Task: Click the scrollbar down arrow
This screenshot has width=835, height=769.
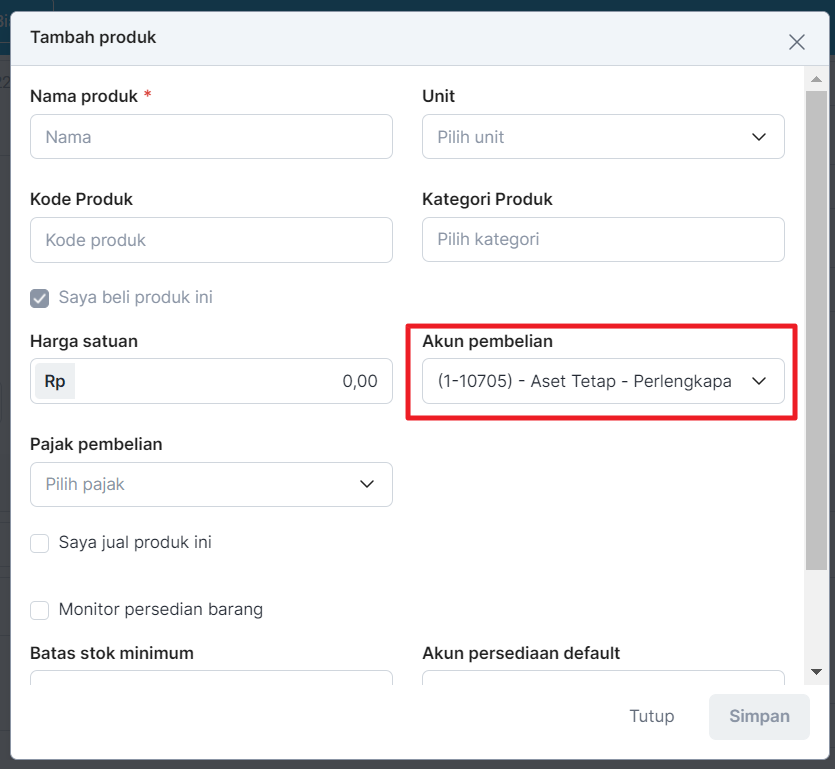Action: pos(816,672)
